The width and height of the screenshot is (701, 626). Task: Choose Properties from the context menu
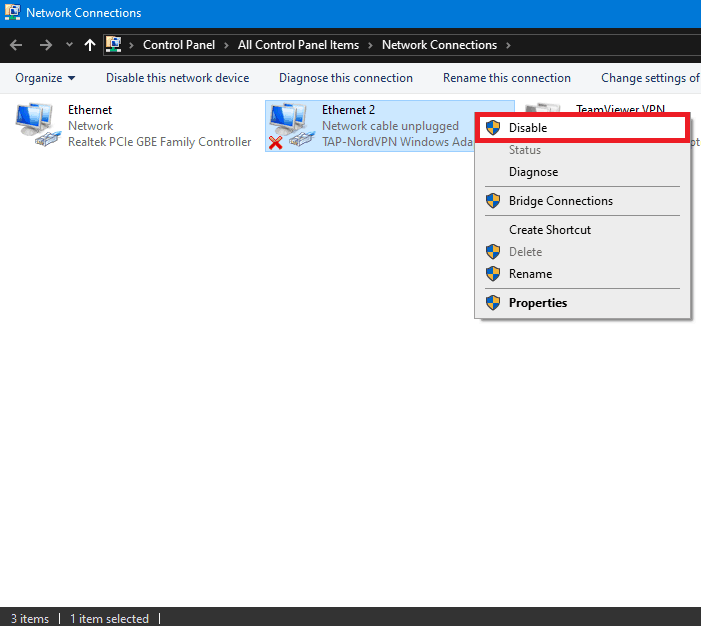pos(537,303)
